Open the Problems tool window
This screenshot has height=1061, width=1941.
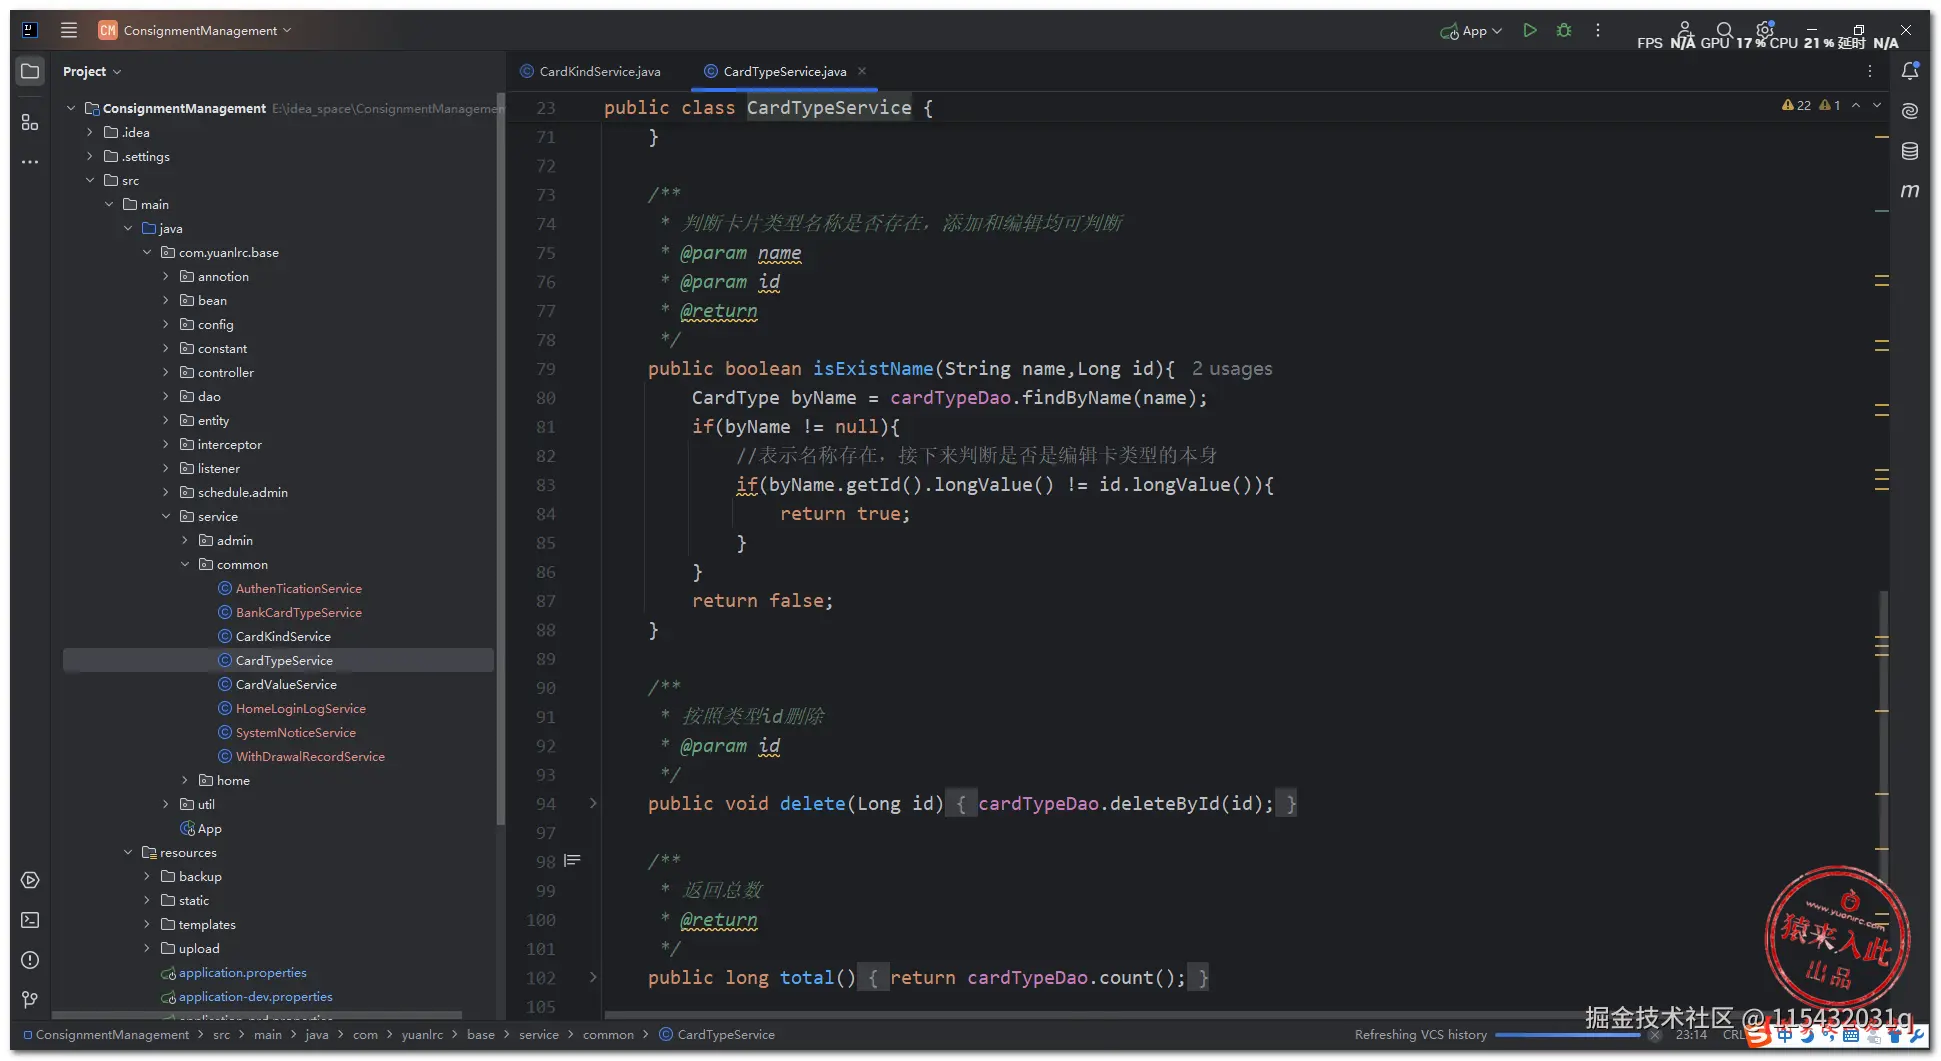tap(30, 960)
